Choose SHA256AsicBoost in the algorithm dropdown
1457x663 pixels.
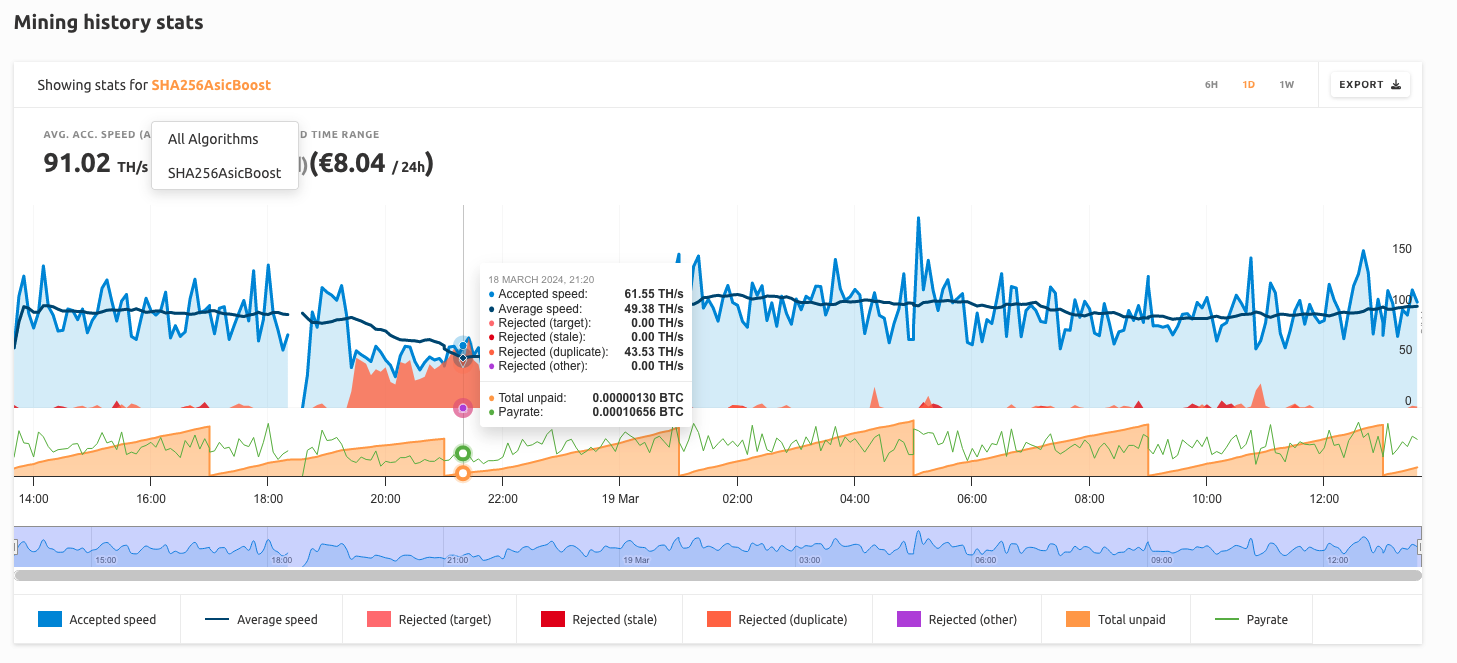coord(226,173)
